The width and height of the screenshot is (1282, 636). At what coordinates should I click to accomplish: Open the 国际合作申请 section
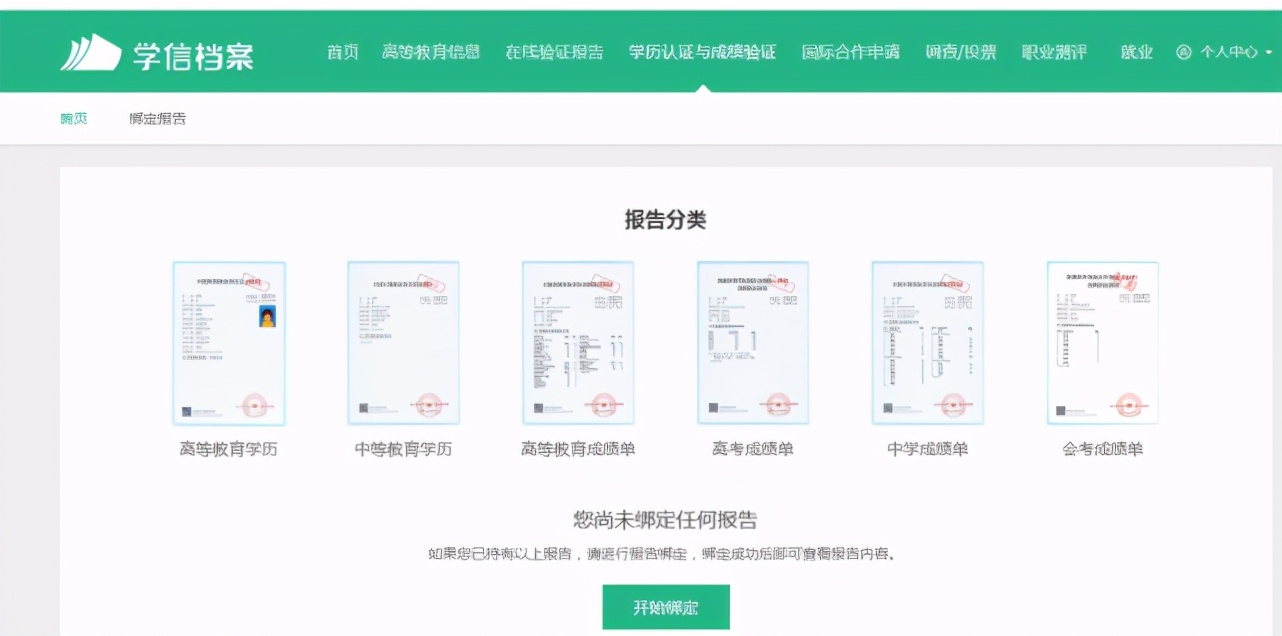[851, 52]
